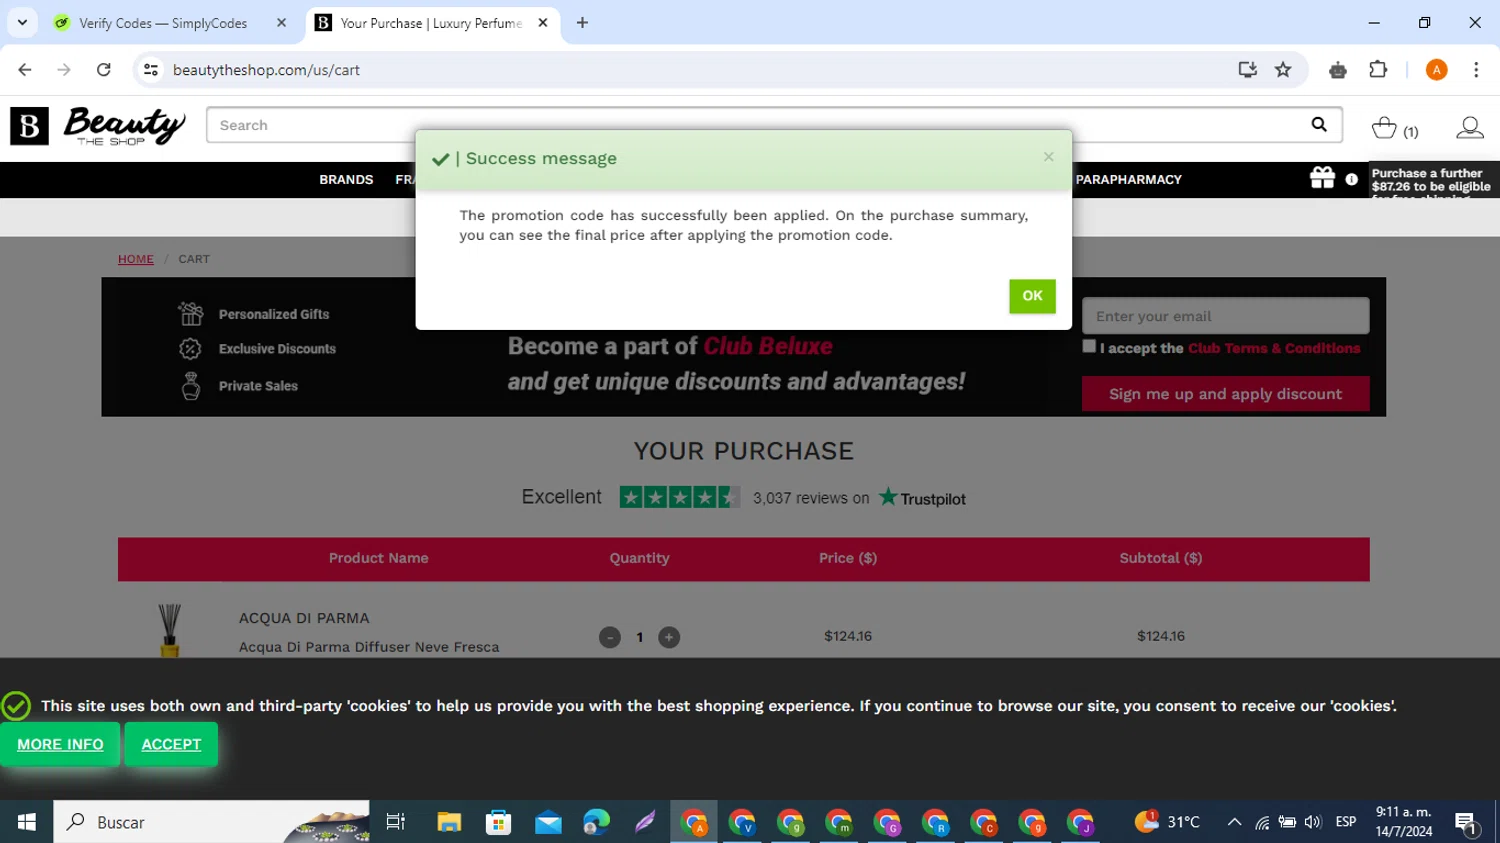Screen dimensions: 1500x843
Task: Check the accept Club Terms checkbox
Action: pos(1089,346)
